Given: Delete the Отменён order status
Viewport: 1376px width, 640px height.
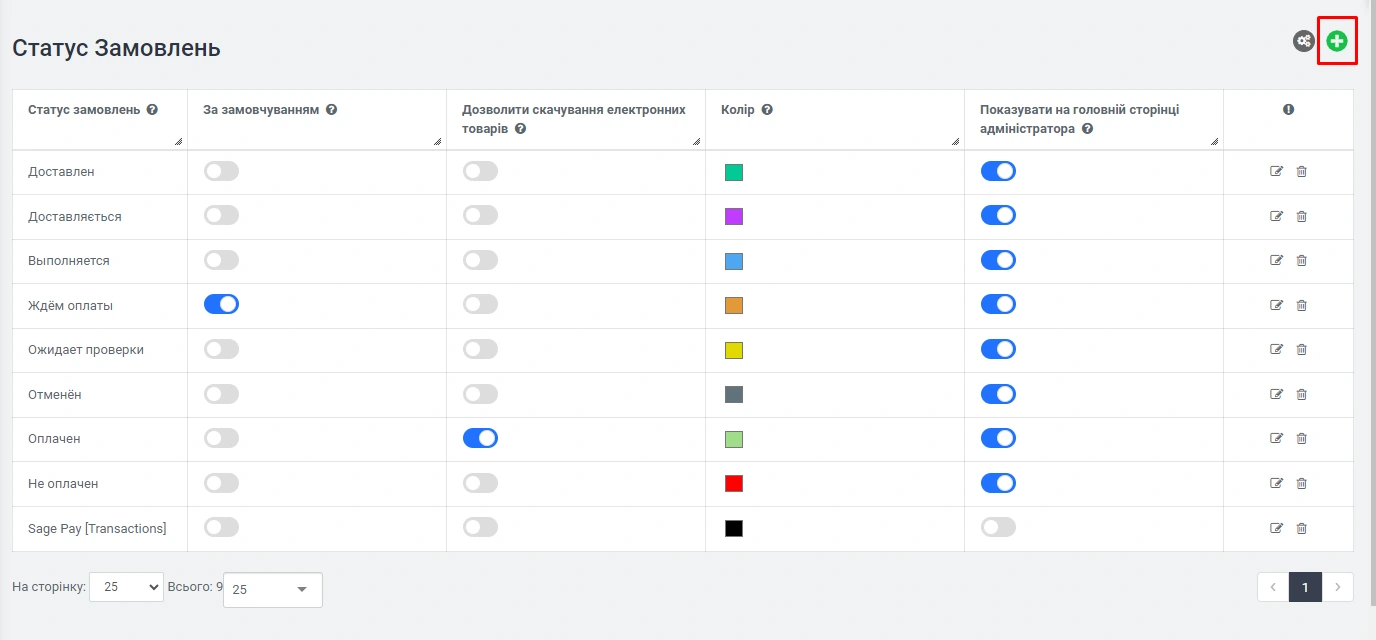Looking at the screenshot, I should 1301,394.
